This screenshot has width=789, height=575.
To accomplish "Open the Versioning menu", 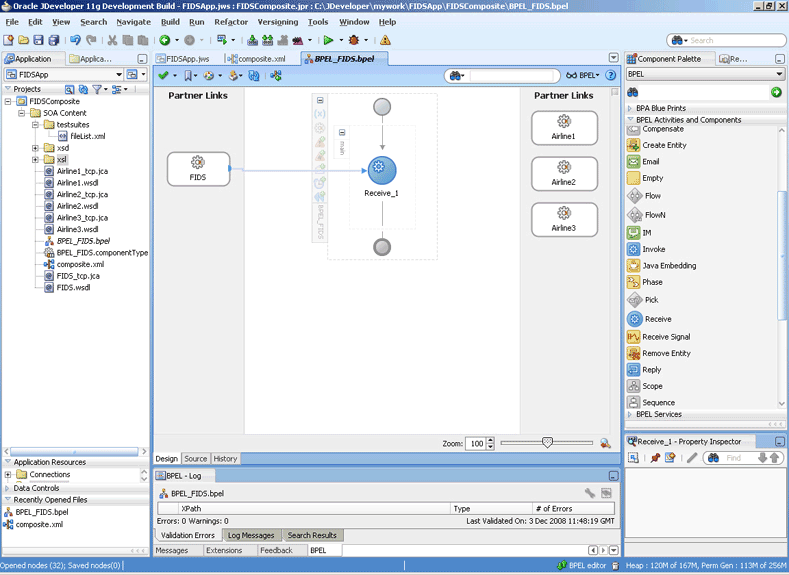I will (278, 22).
